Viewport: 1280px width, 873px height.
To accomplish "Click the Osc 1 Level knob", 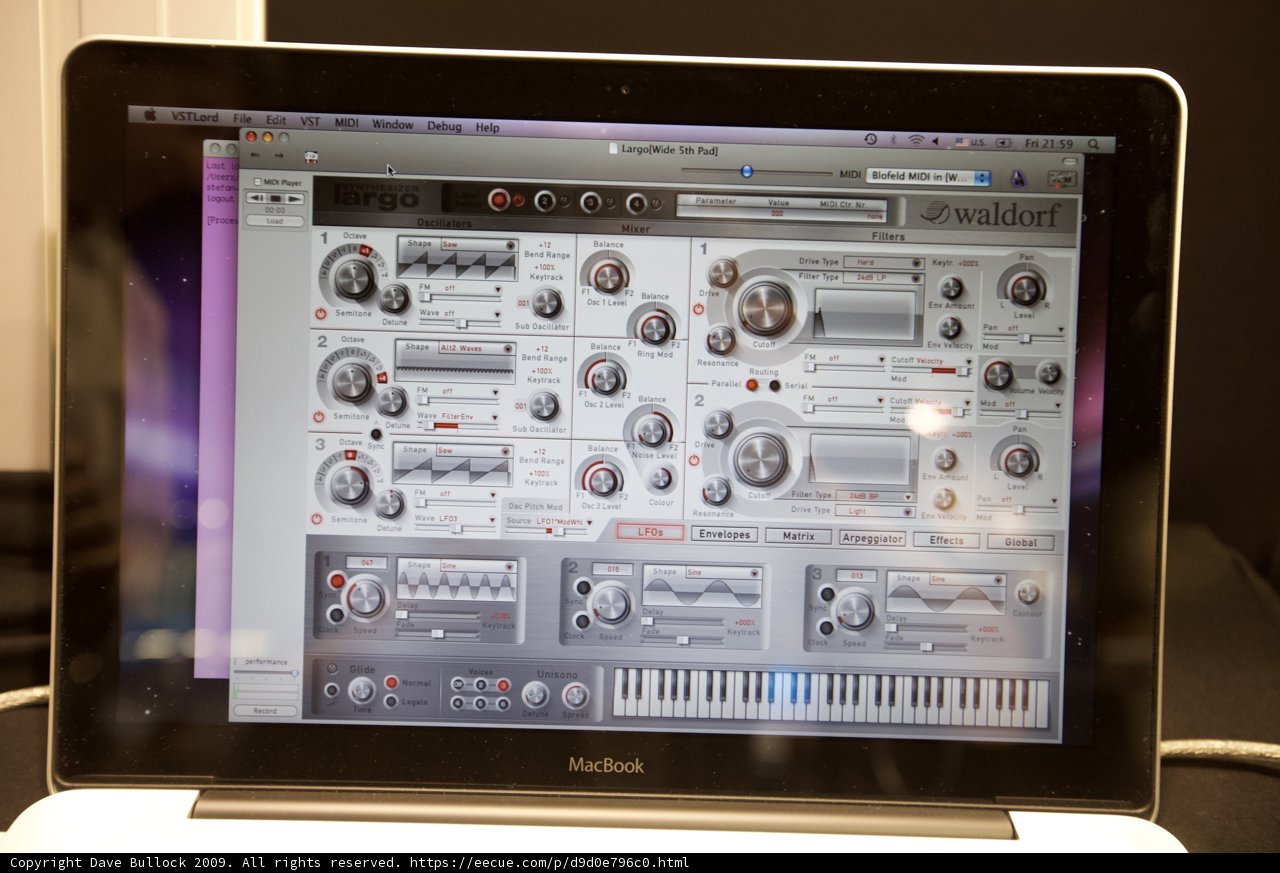I will pos(608,277).
